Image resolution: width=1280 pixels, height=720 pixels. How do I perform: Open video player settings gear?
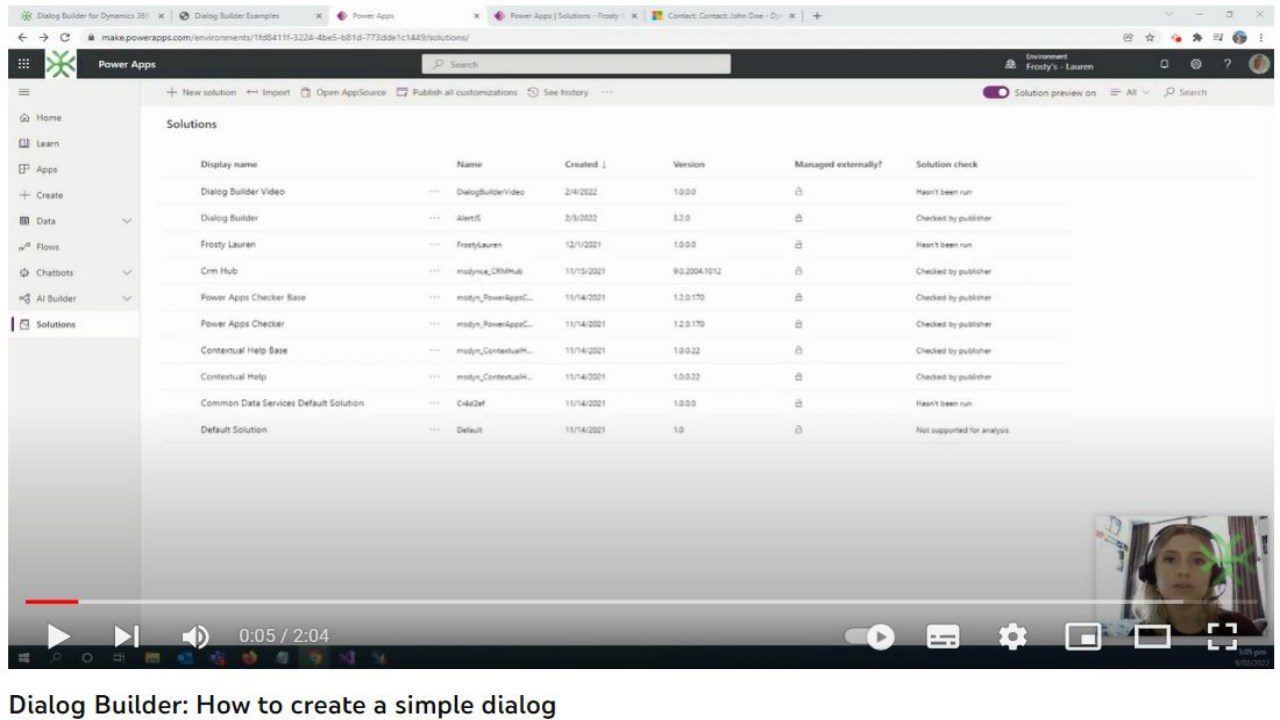(x=1014, y=636)
